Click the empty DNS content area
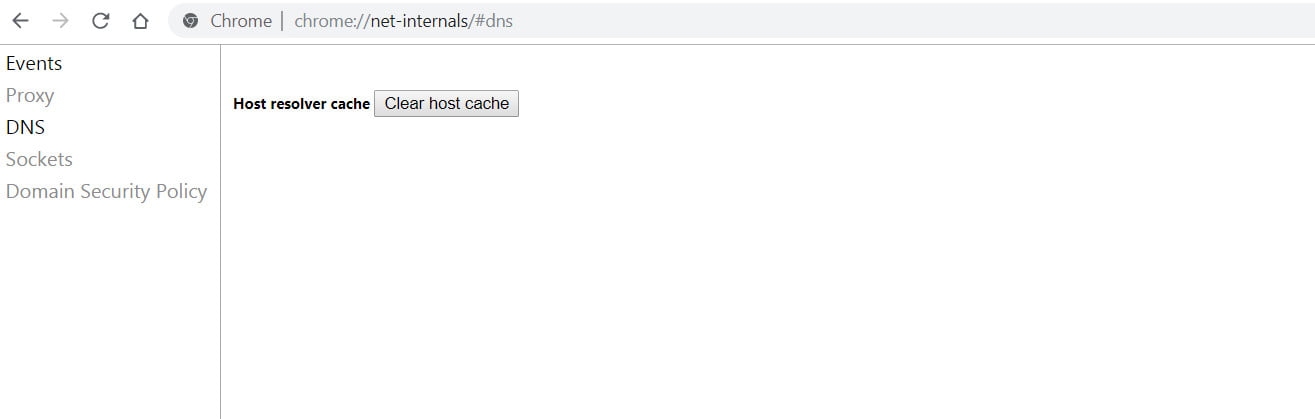The width and height of the screenshot is (1315, 419). (x=760, y=270)
